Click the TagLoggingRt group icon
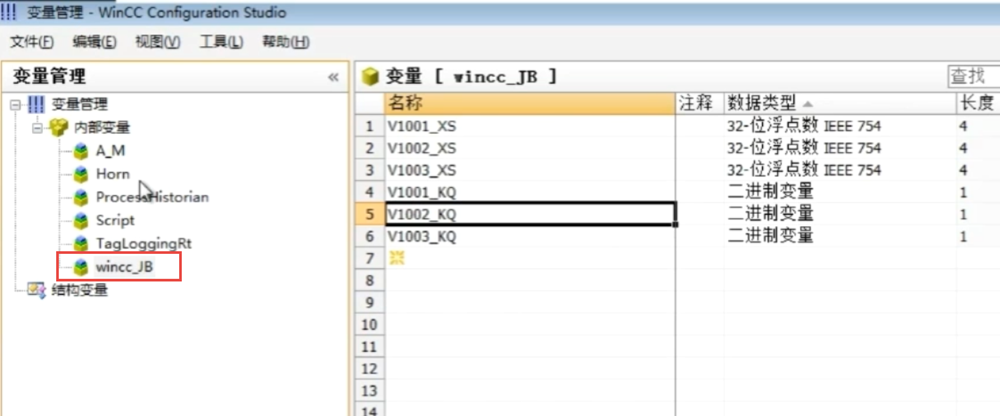This screenshot has height=416, width=1000. (81, 244)
